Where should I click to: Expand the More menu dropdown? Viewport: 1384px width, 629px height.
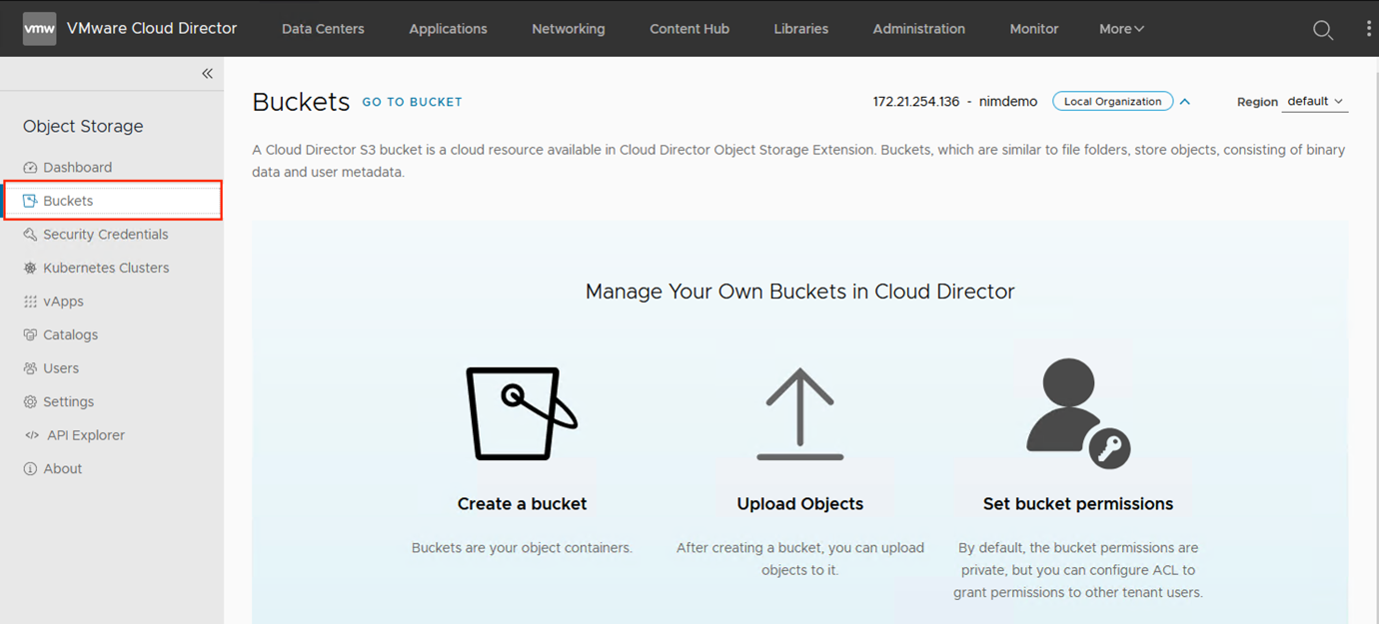[1121, 29]
